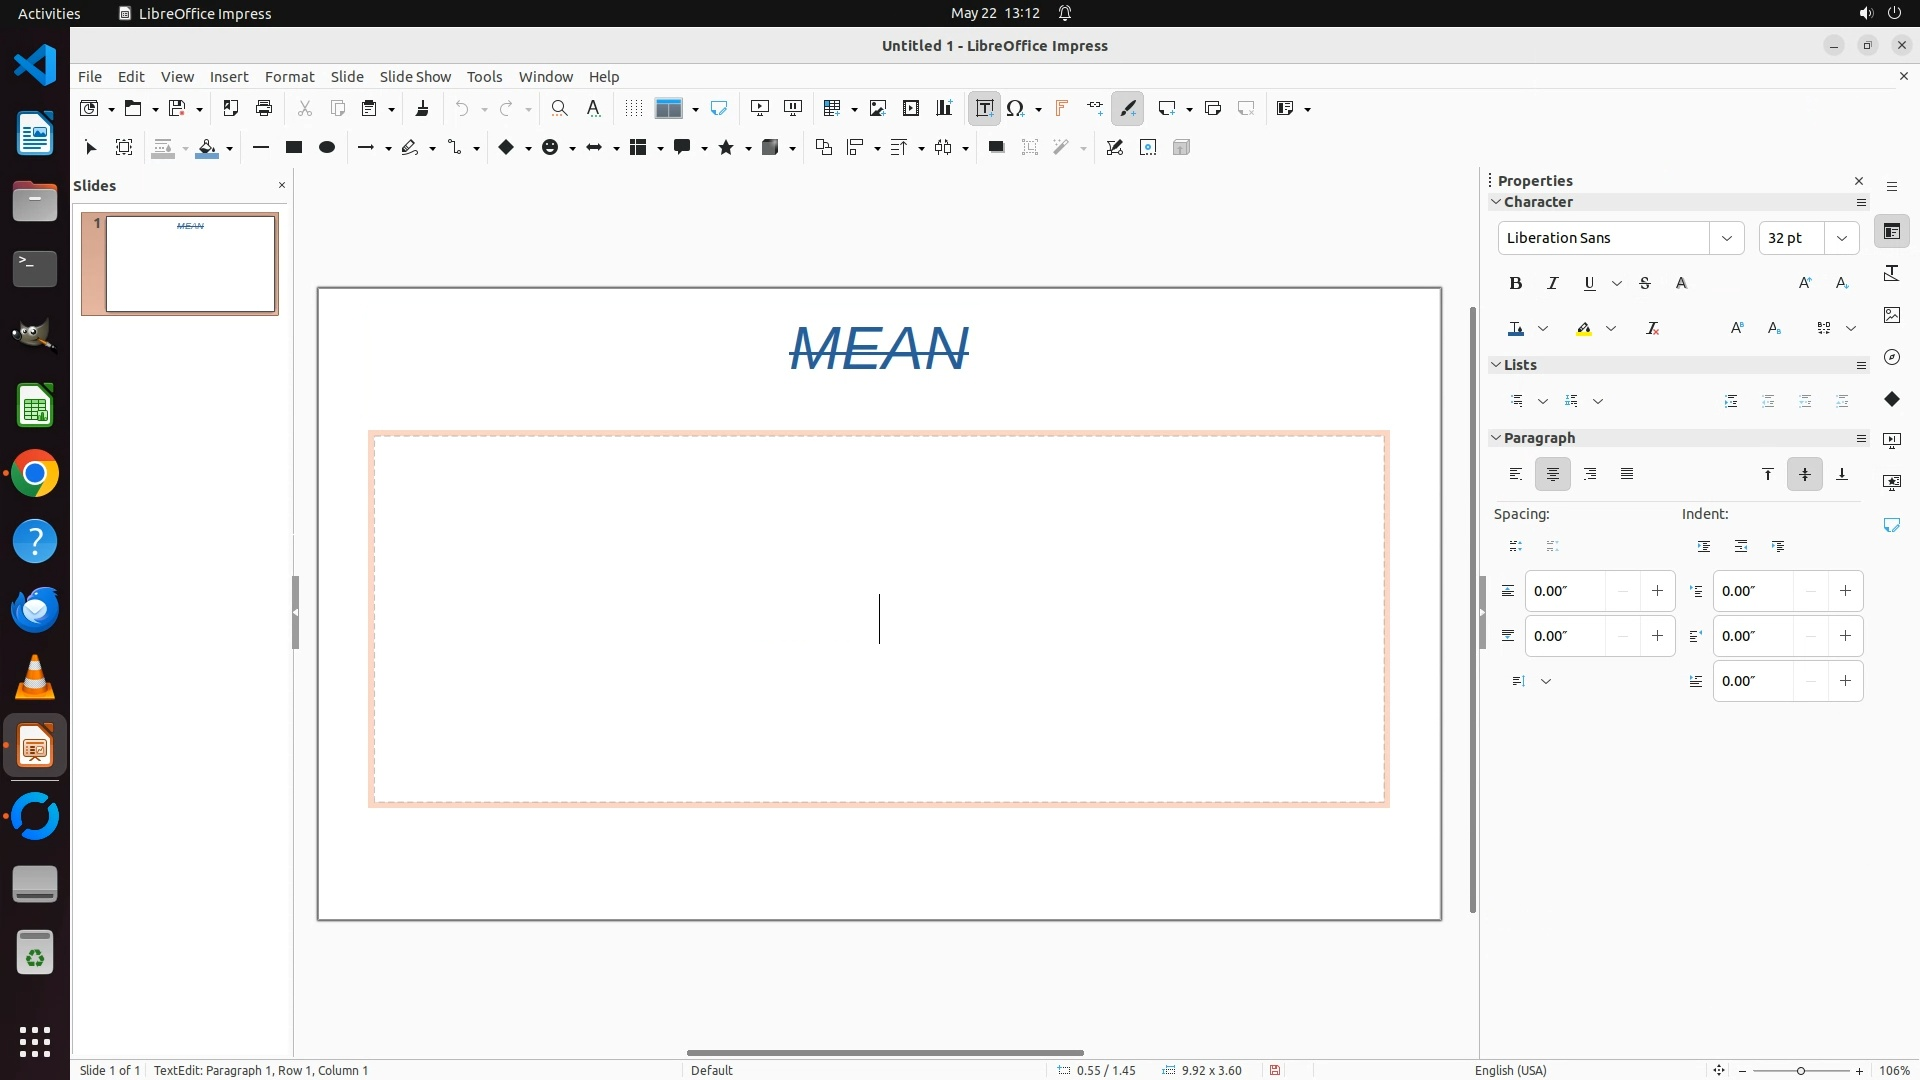Toggle Bold in Character panel
Viewport: 1920px width, 1080px height.
1515,283
